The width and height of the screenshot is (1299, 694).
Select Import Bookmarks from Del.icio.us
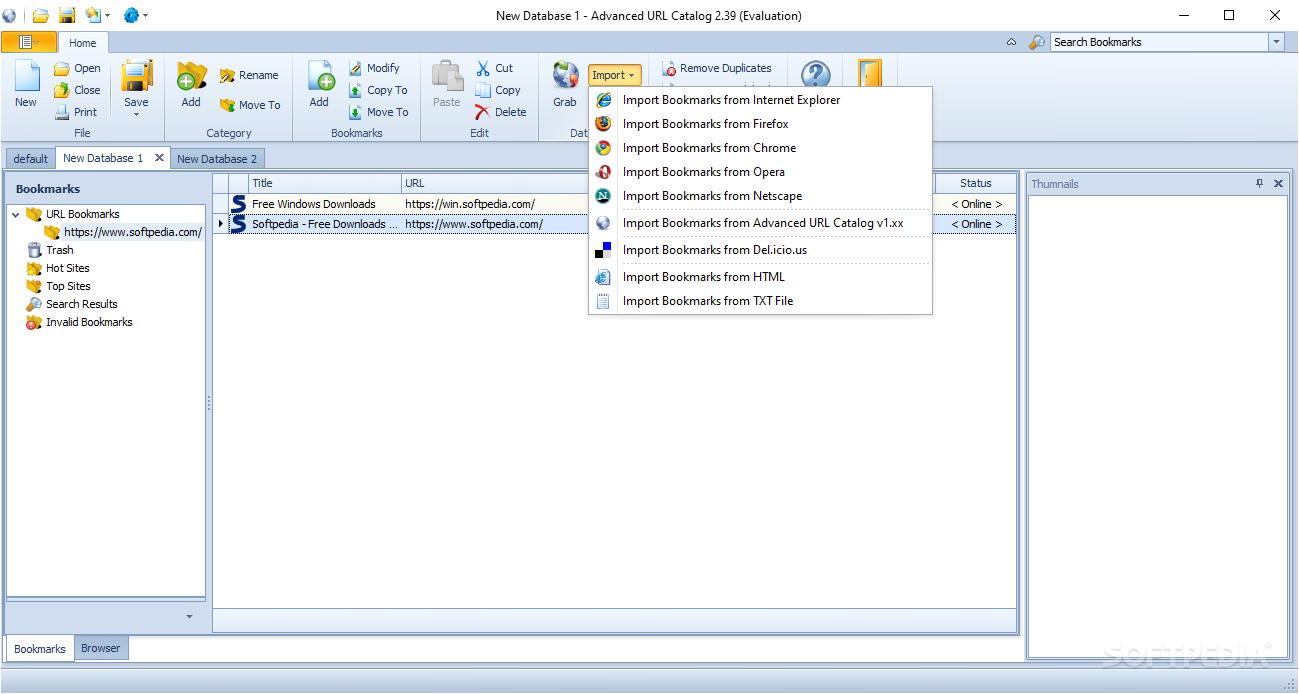[x=760, y=250]
